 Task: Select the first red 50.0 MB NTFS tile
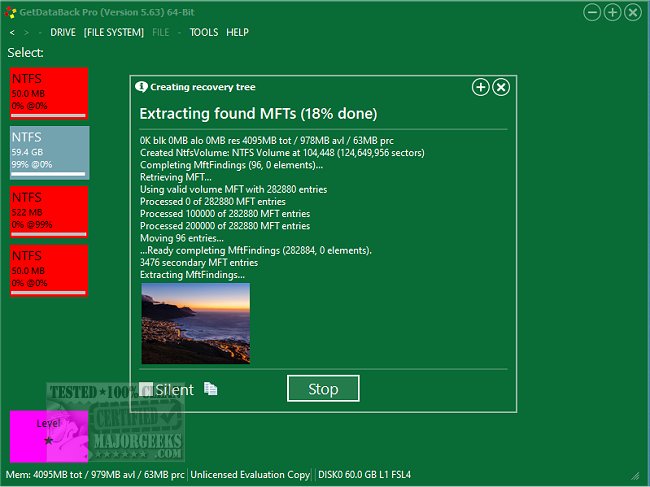point(49,93)
